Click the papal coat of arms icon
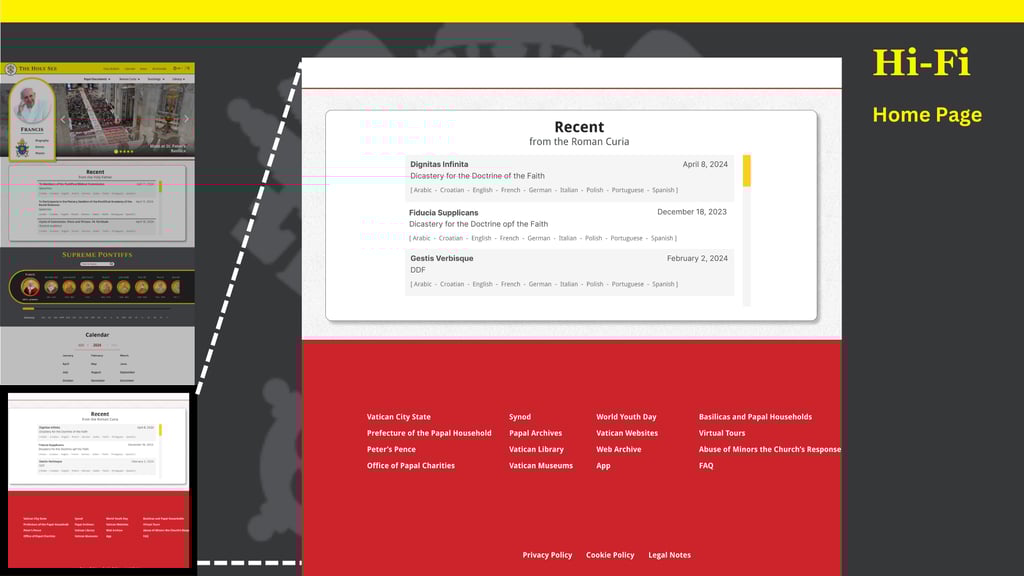Image resolution: width=1024 pixels, height=576 pixels. [23, 148]
